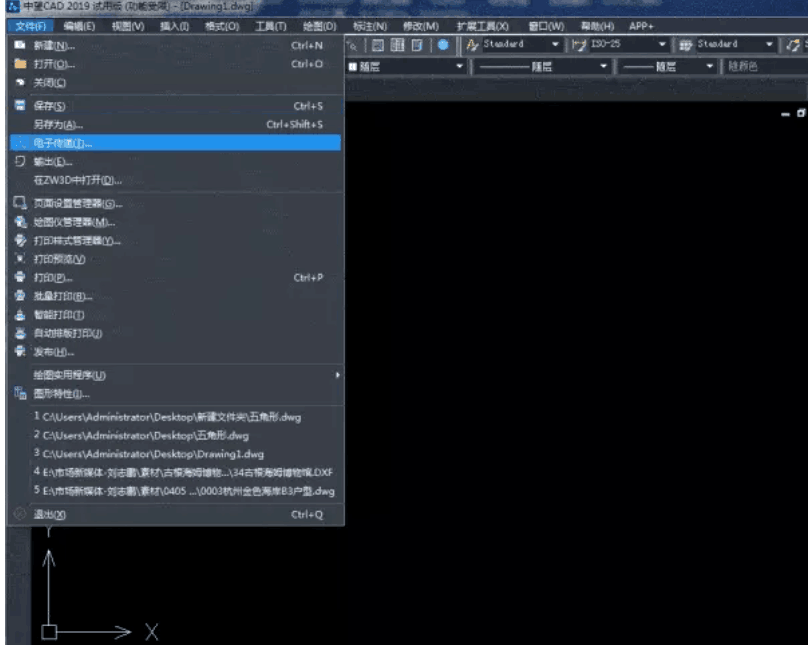Open recent file Desktop\Drawing1.dwg

click(176, 454)
